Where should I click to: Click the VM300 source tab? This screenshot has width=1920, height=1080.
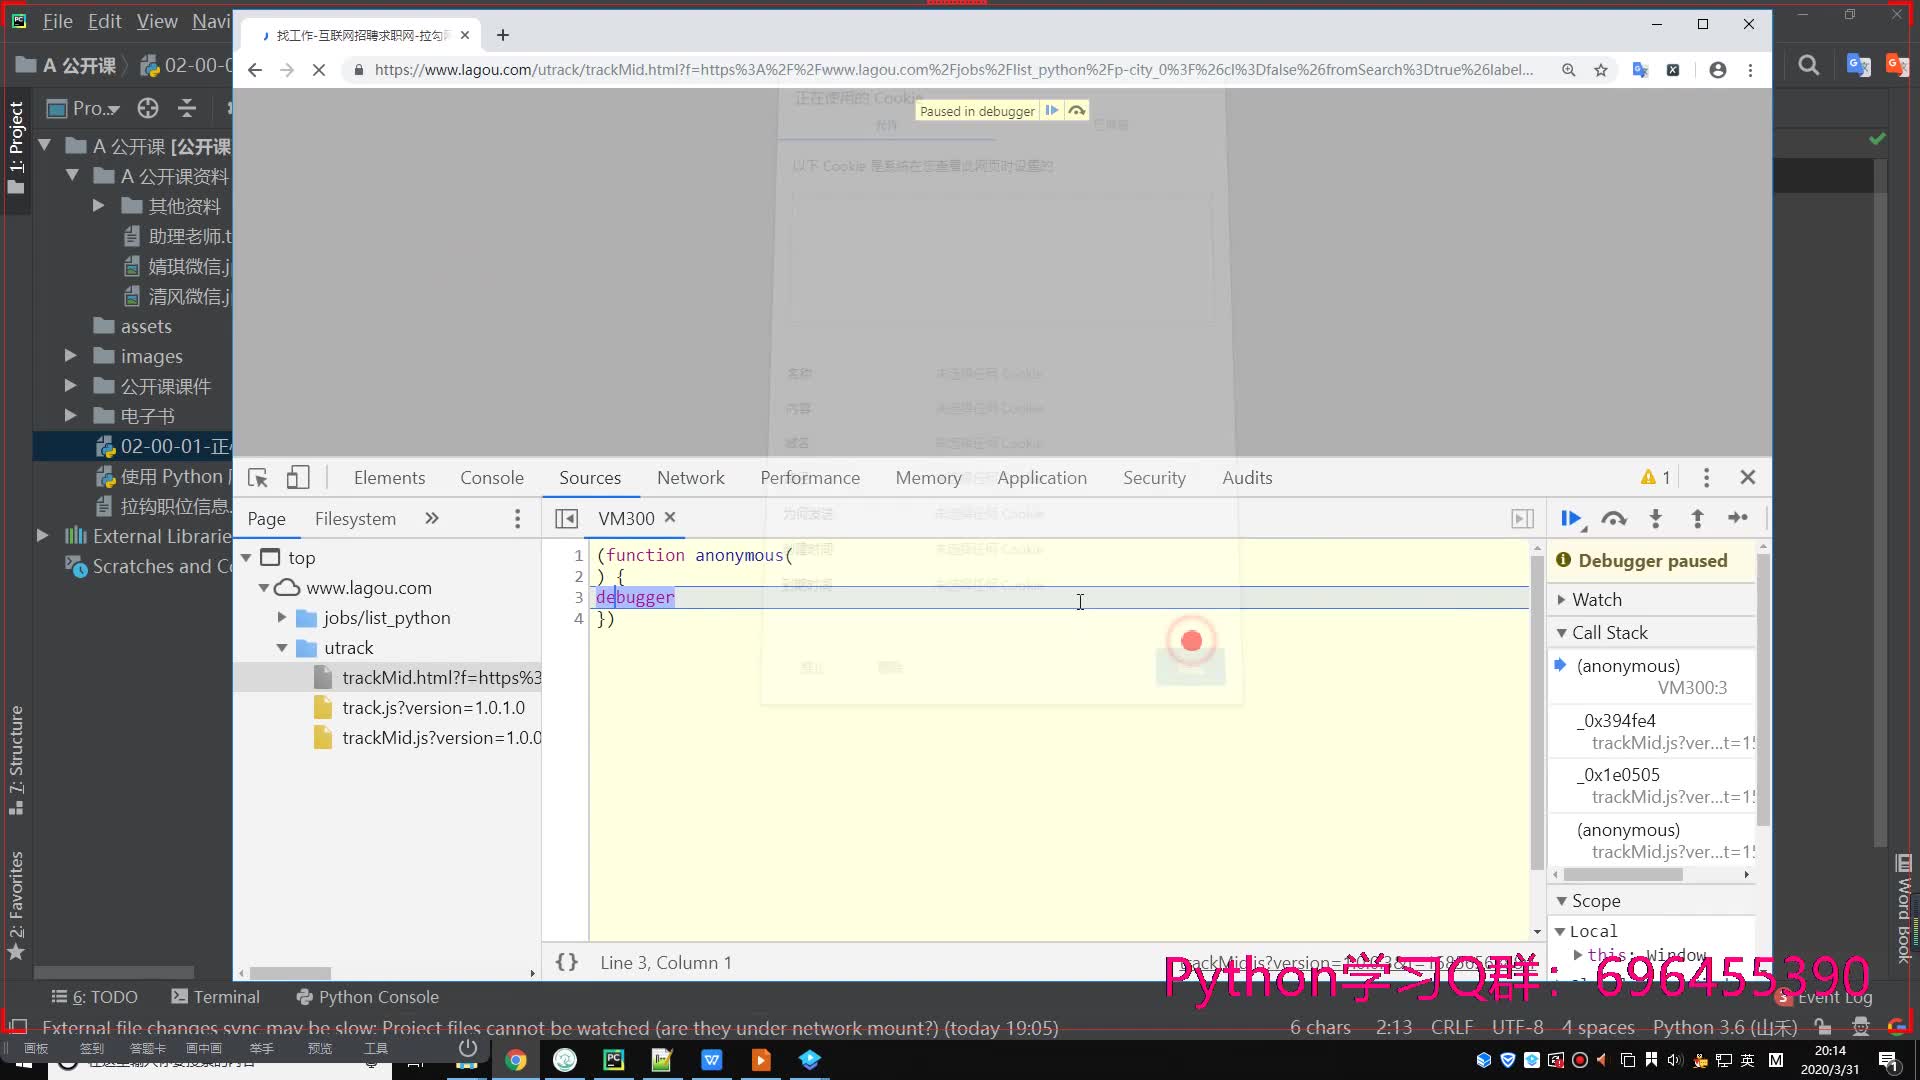click(x=626, y=517)
